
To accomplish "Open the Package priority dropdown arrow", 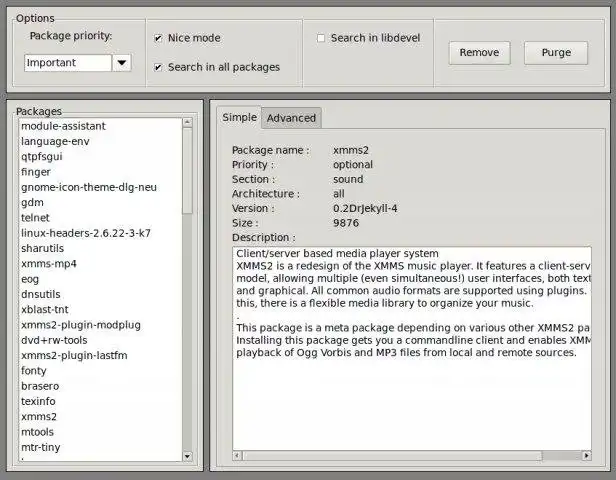I will point(122,63).
